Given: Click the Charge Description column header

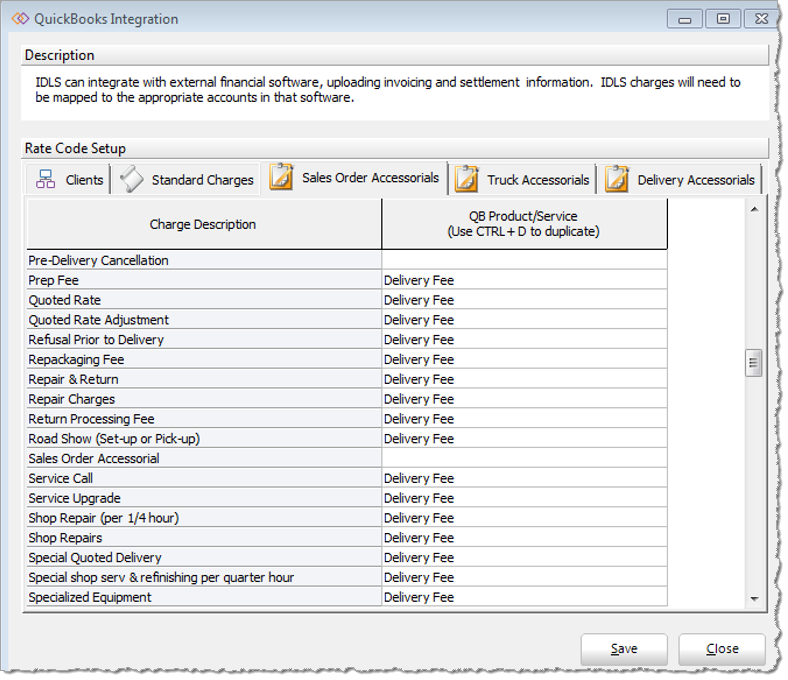Looking at the screenshot, I should point(204,224).
